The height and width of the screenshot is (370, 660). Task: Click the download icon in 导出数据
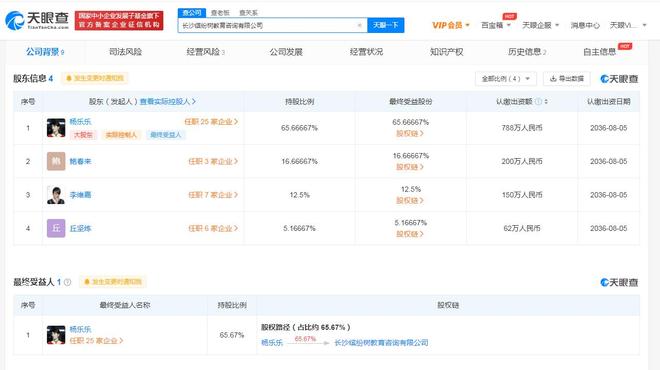point(553,79)
